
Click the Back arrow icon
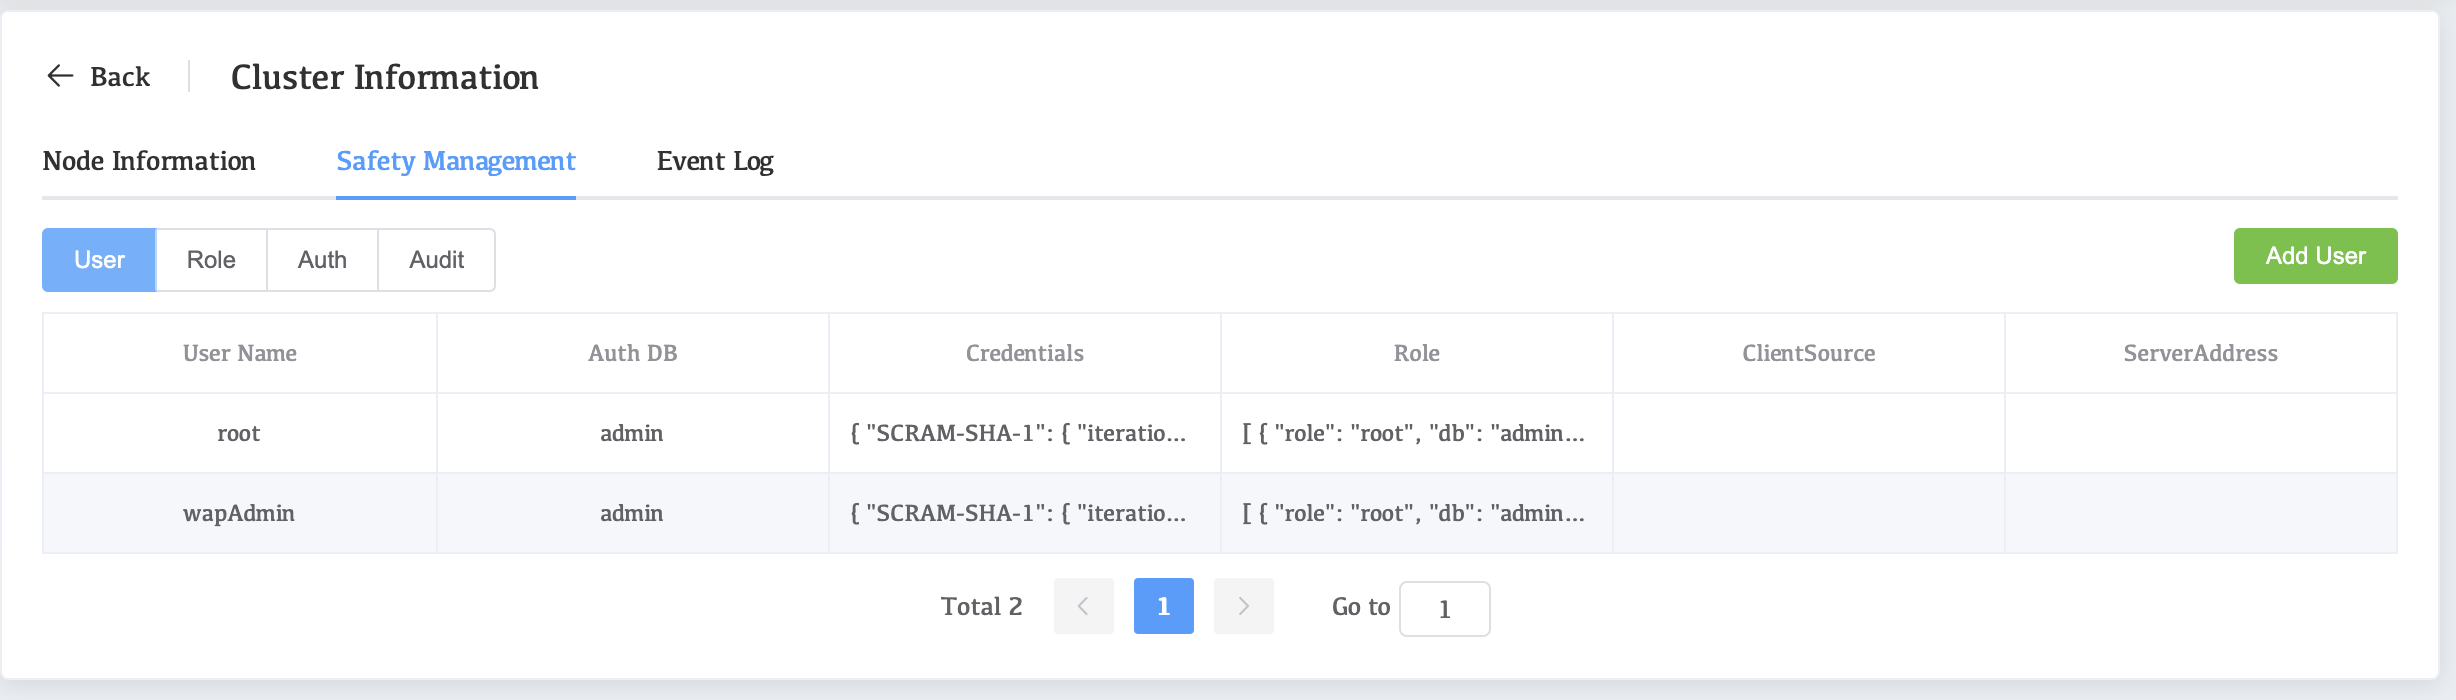[x=60, y=76]
